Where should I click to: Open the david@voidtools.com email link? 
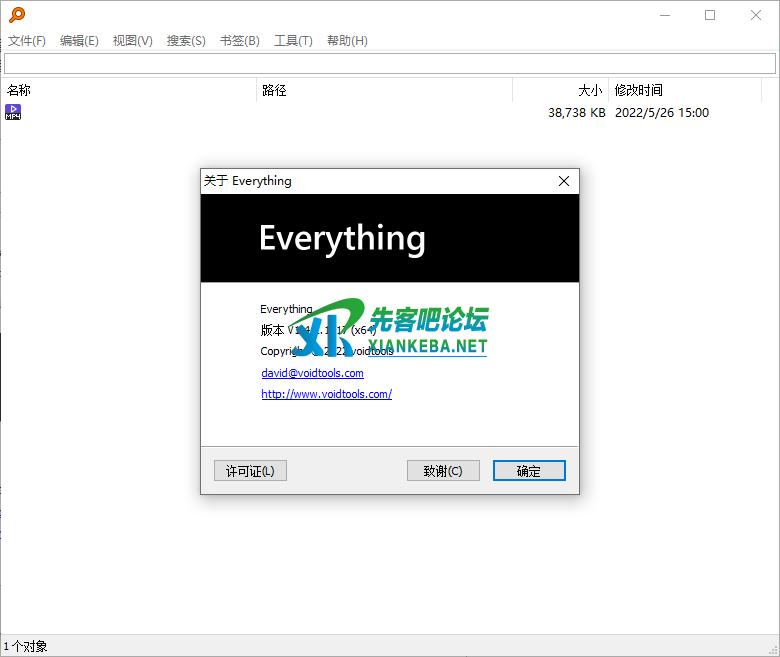tap(312, 373)
